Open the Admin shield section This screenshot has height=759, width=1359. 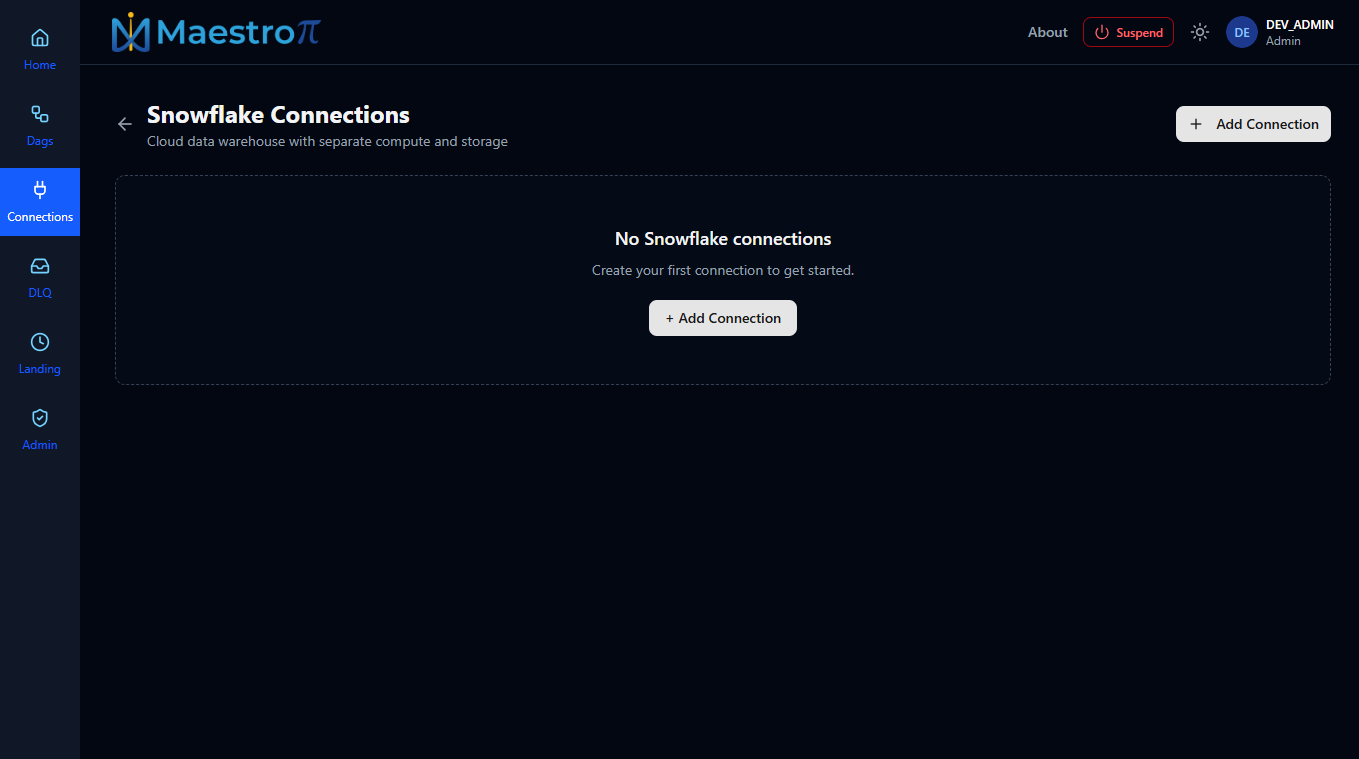pos(40,430)
